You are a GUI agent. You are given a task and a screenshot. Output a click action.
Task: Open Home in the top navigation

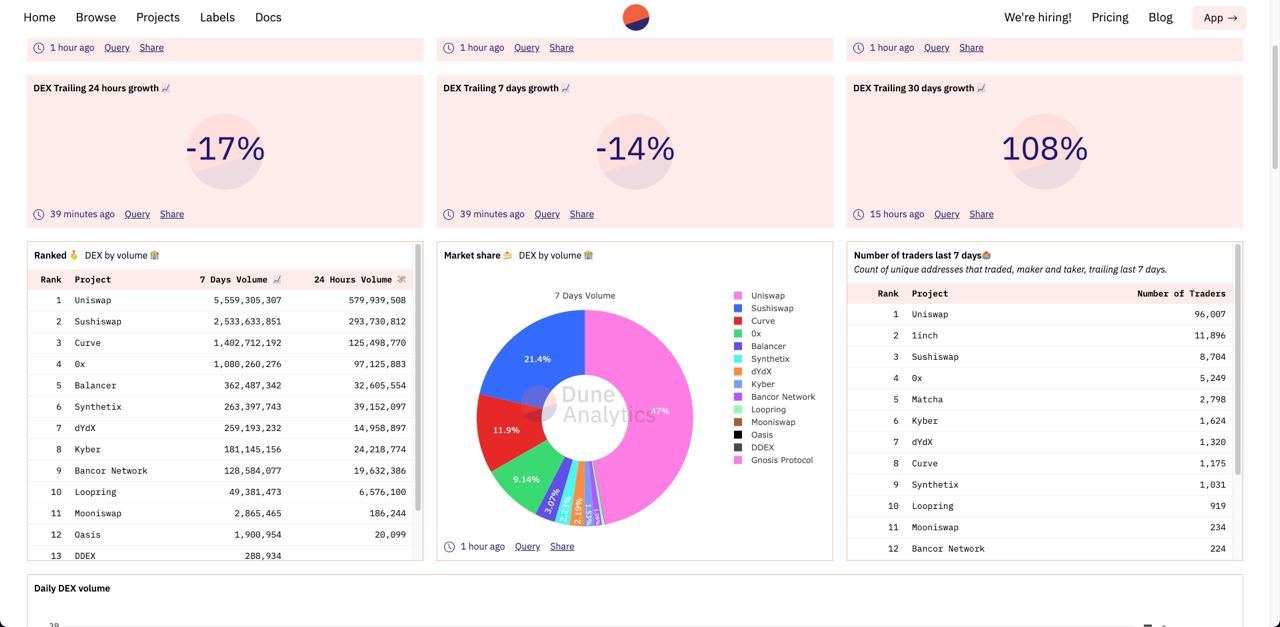(x=39, y=17)
